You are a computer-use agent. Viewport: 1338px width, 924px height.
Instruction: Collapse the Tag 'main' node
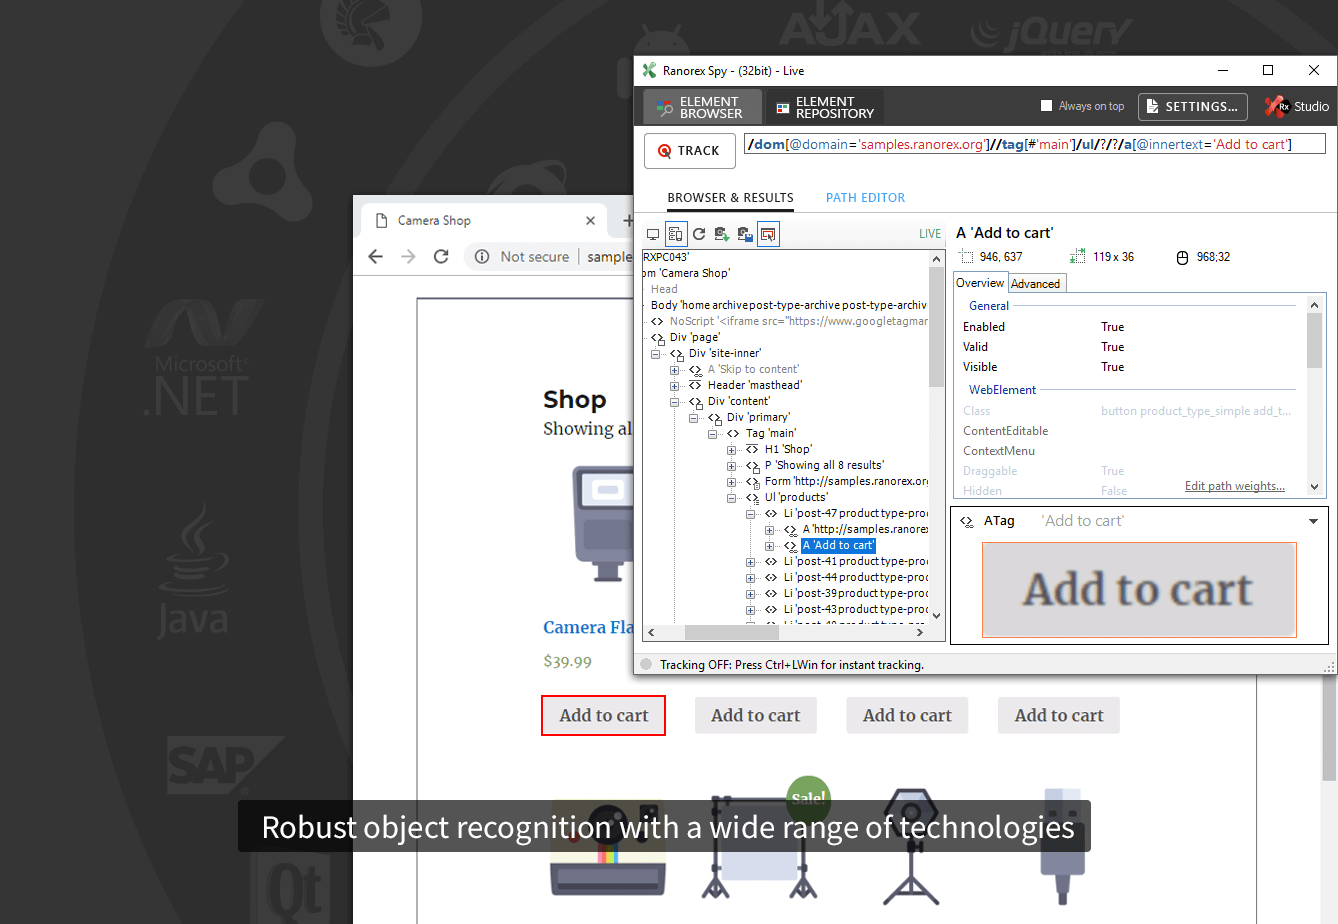coord(713,433)
